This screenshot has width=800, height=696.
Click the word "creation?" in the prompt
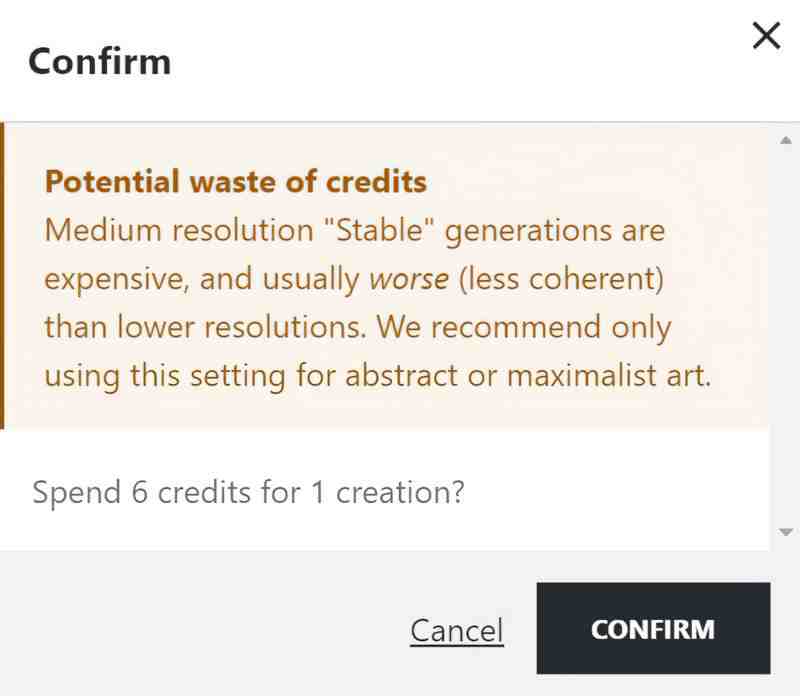point(400,493)
